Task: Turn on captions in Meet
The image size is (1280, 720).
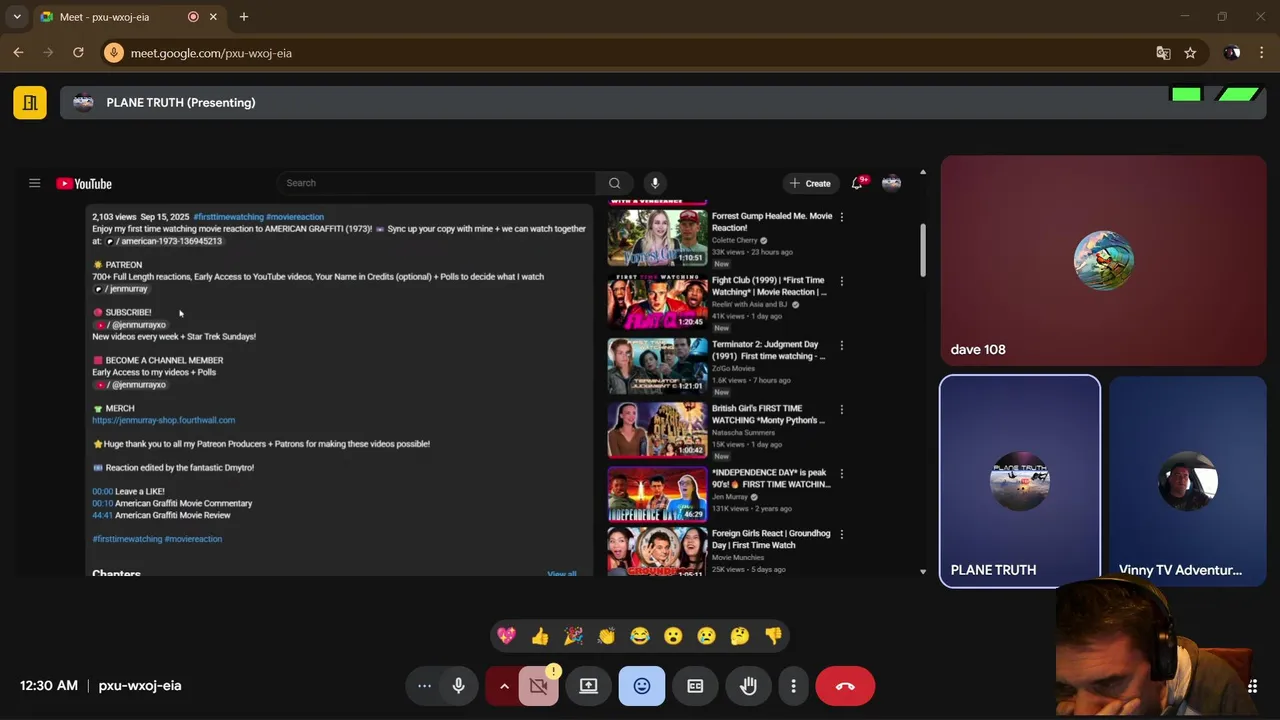Action: click(x=695, y=686)
